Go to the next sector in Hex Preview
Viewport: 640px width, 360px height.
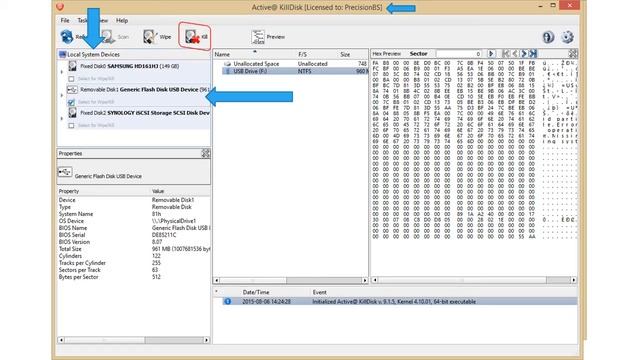coord(524,53)
